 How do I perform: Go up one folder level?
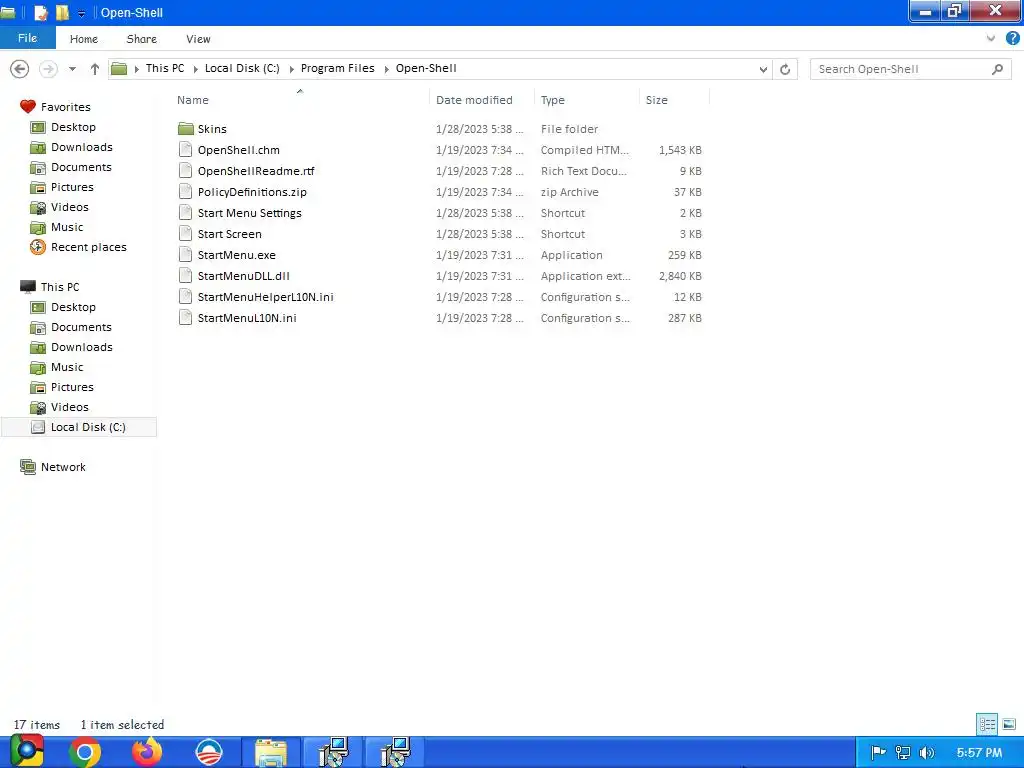(x=95, y=69)
